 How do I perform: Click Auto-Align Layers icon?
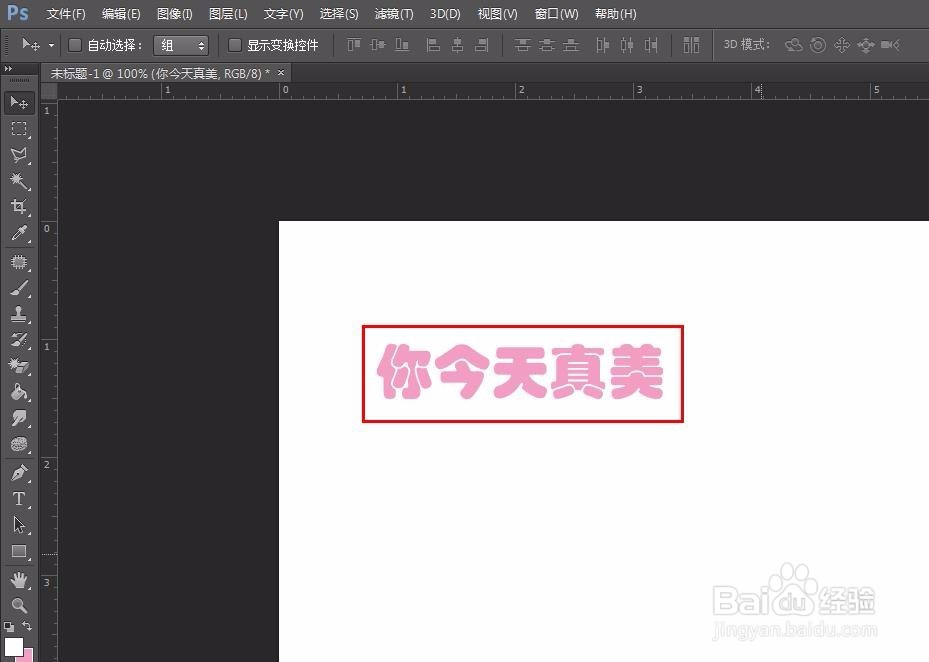tap(691, 45)
